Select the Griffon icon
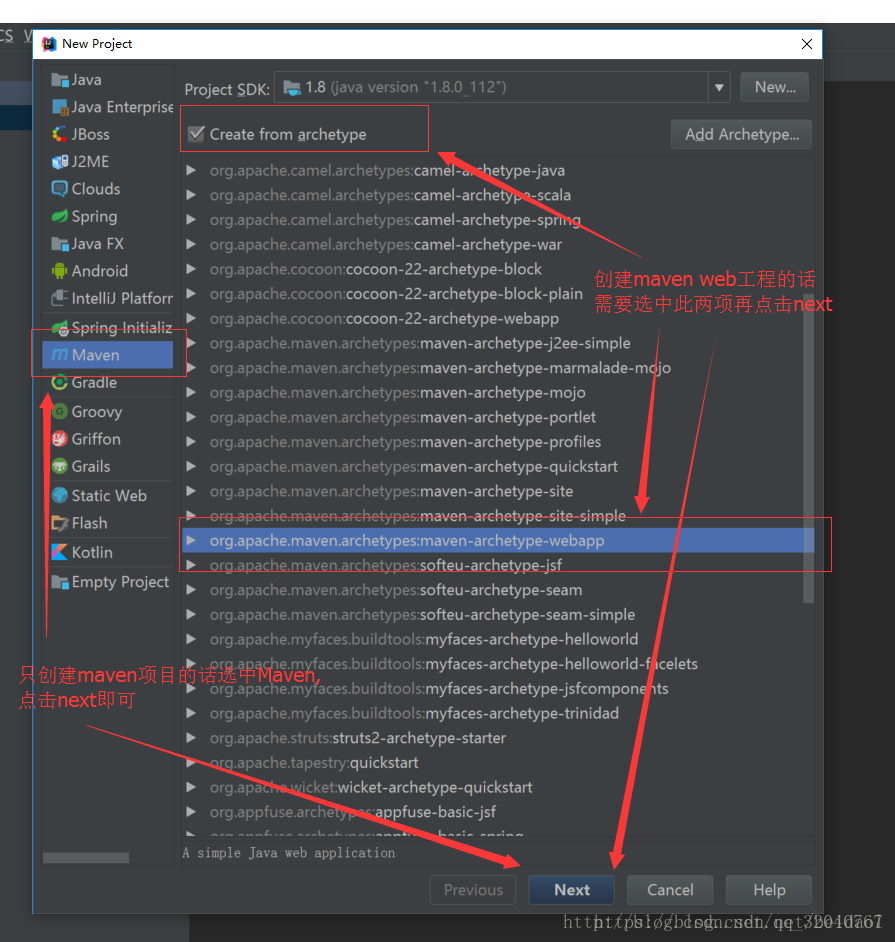 [59, 440]
